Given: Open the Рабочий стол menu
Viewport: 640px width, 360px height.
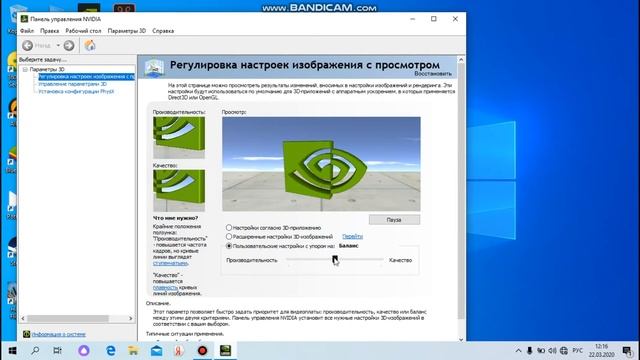Looking at the screenshot, I should [x=83, y=31].
